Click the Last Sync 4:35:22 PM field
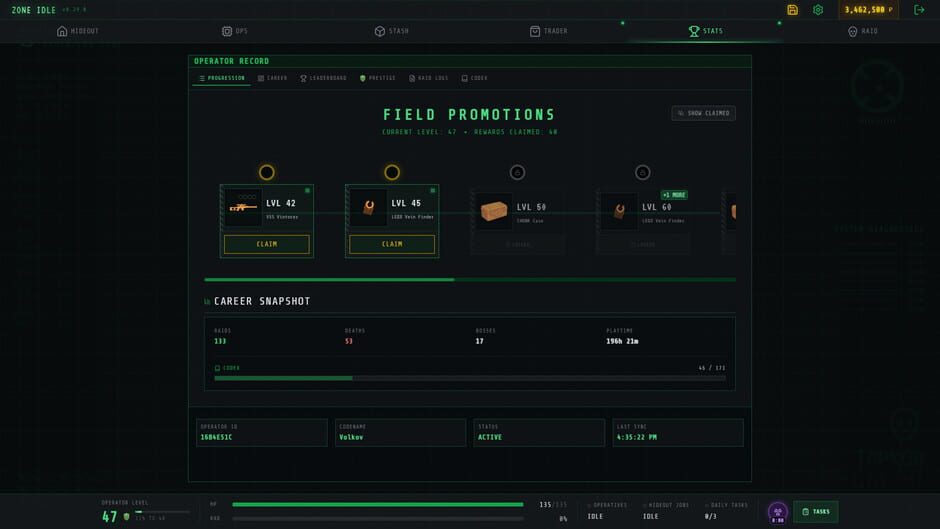The image size is (940, 529). (678, 432)
